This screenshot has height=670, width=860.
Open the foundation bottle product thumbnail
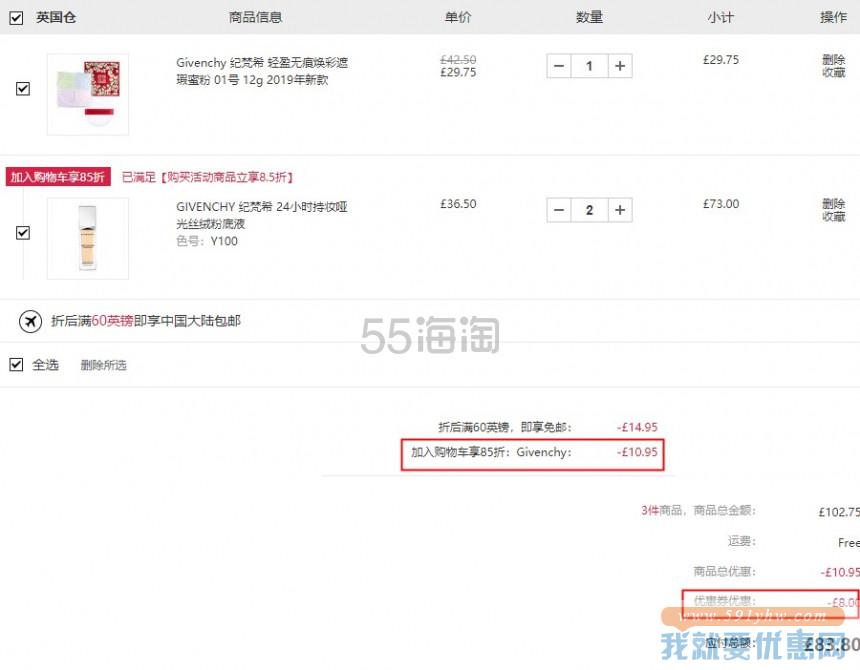coord(88,239)
